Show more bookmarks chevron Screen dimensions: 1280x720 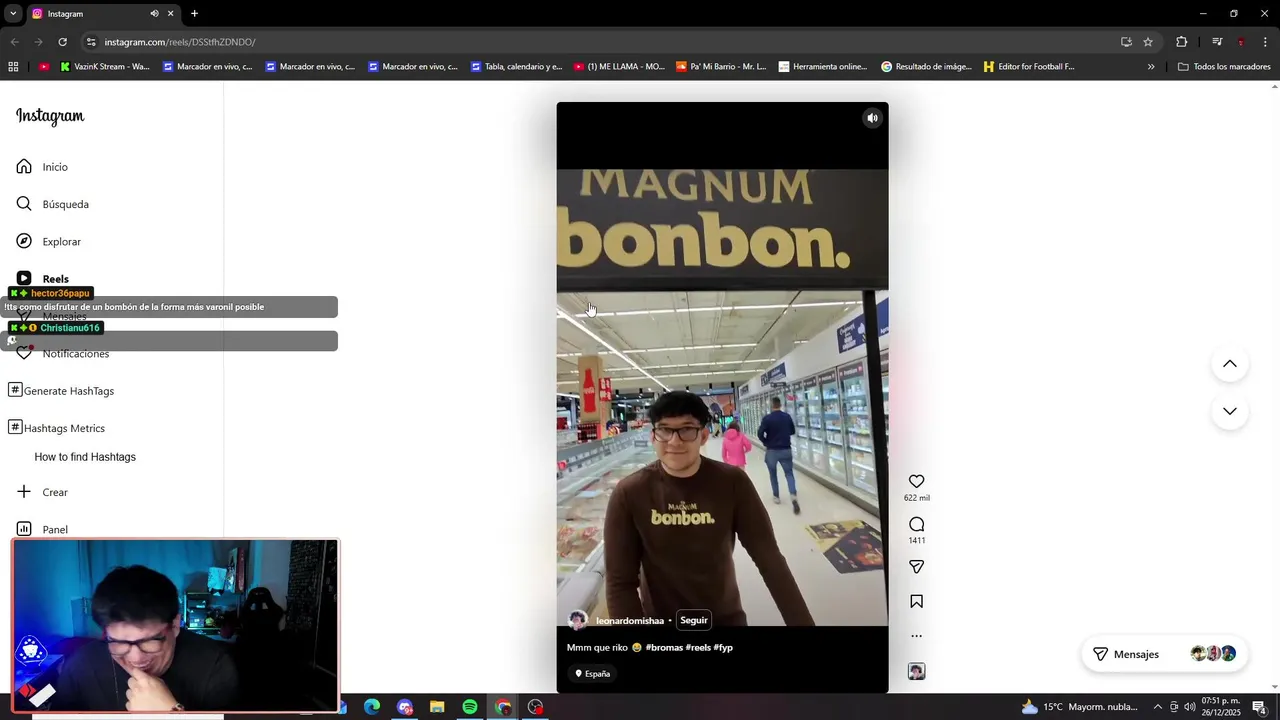point(1151,67)
